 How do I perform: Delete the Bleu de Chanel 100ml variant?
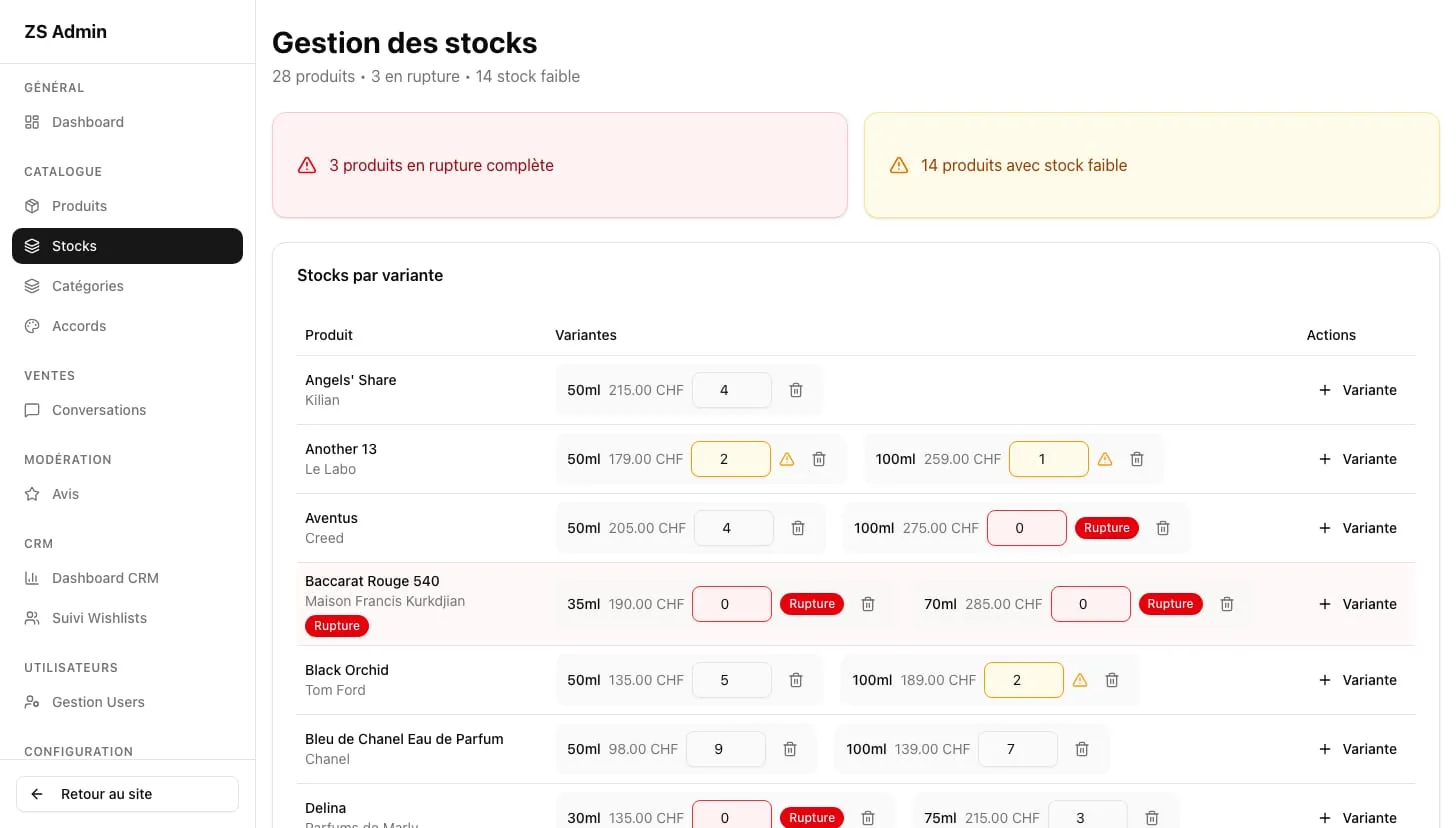click(1082, 749)
